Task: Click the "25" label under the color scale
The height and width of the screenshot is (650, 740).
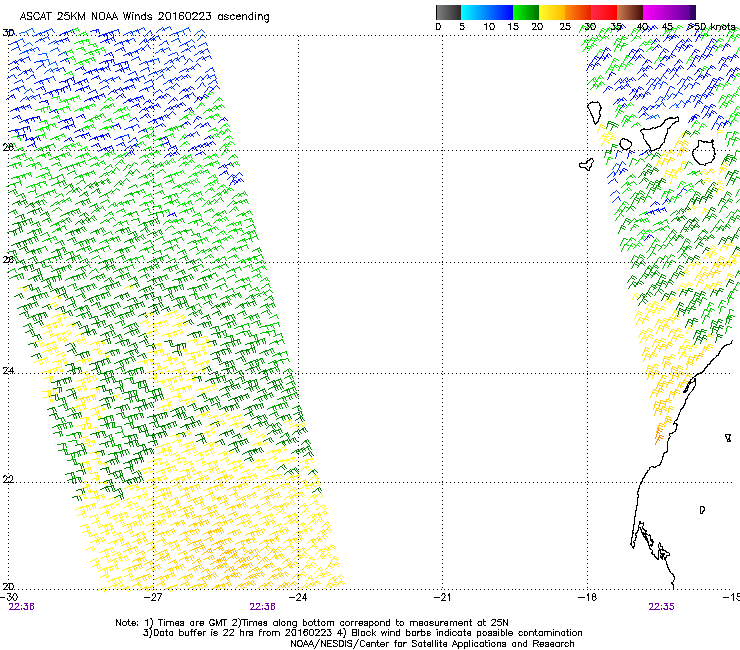Action: (565, 27)
